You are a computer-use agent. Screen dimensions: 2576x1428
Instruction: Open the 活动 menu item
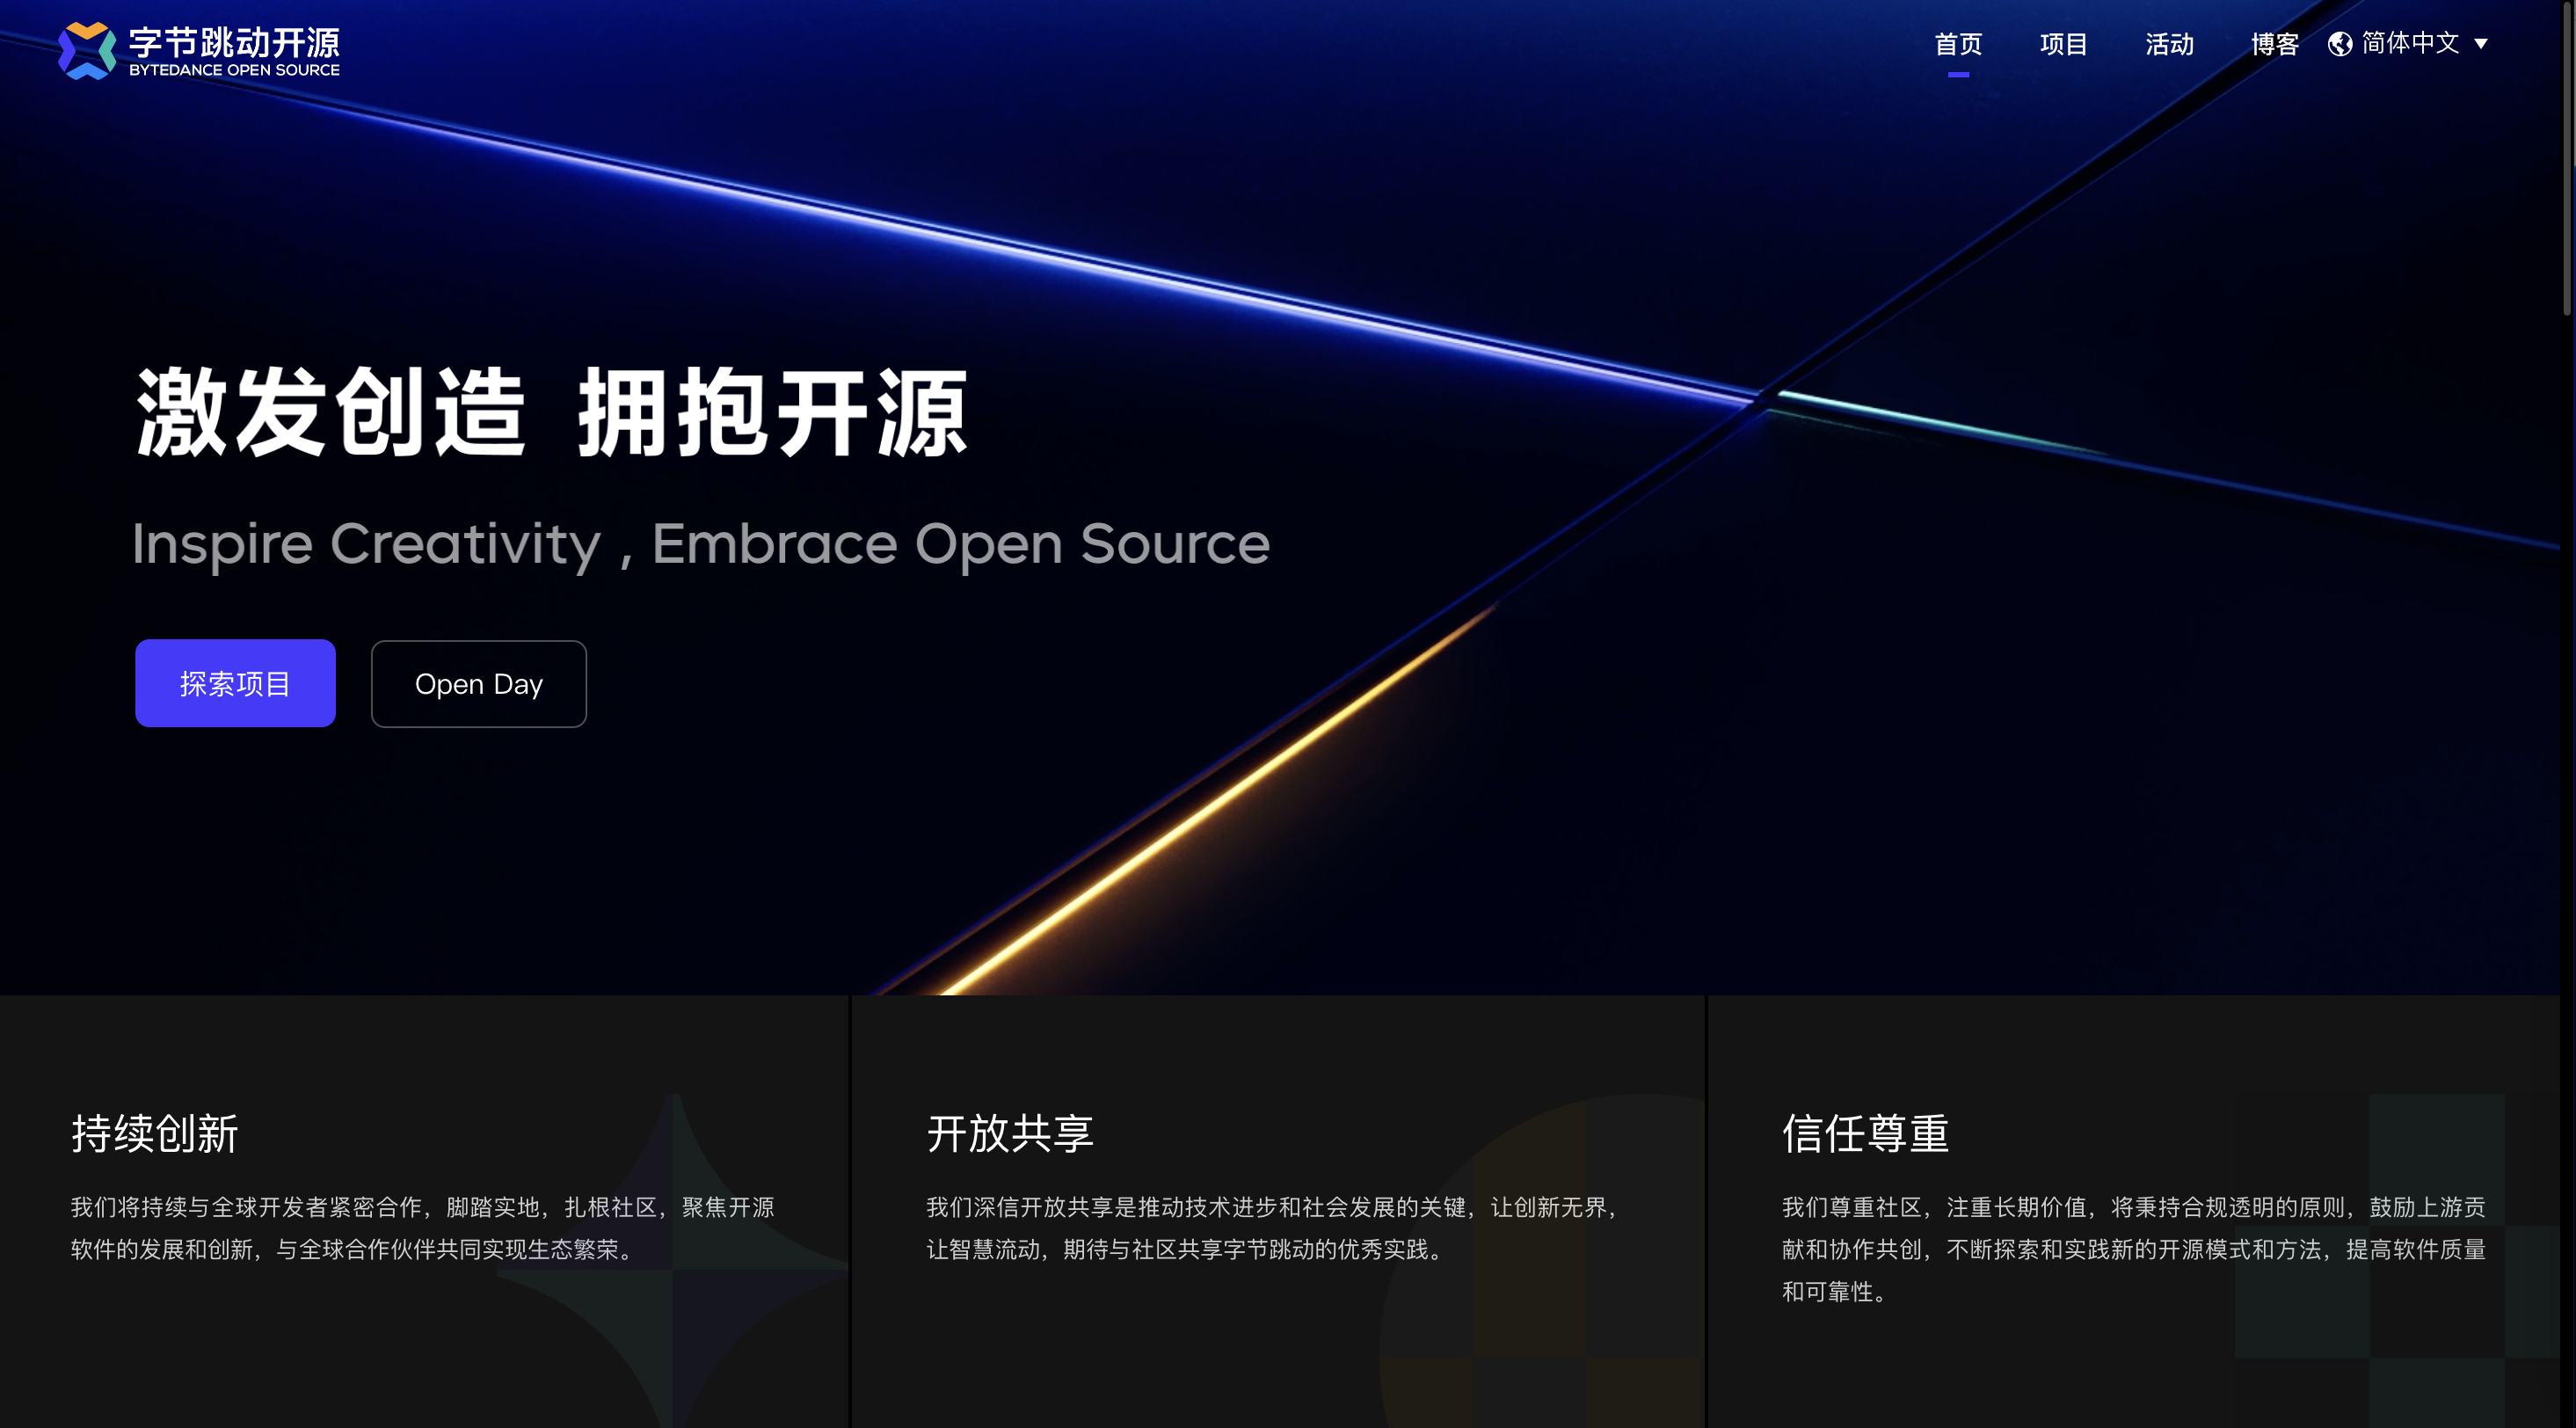[2170, 44]
